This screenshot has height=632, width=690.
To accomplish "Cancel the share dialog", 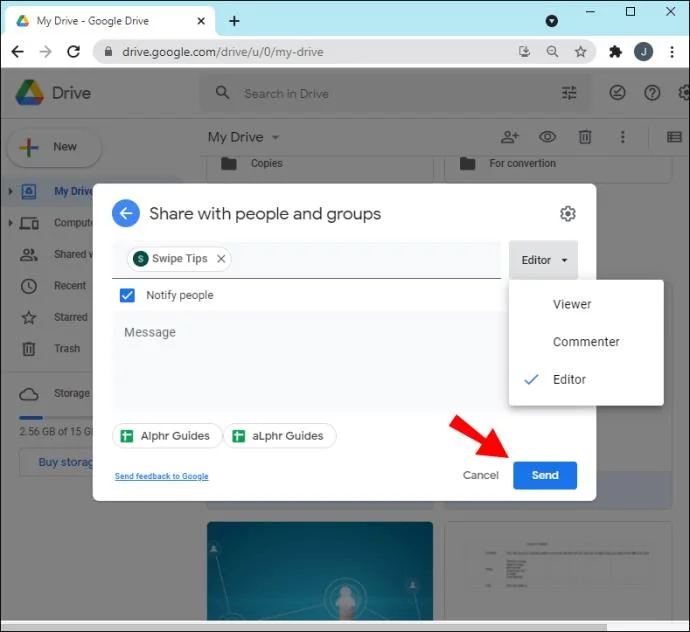I will pos(481,475).
